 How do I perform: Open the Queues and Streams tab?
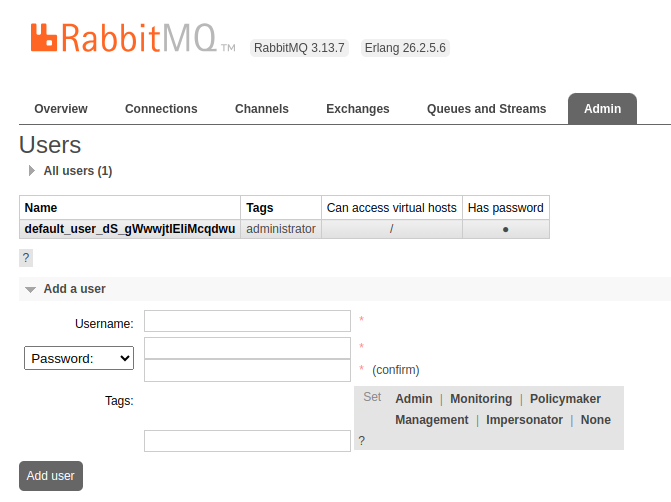point(486,109)
